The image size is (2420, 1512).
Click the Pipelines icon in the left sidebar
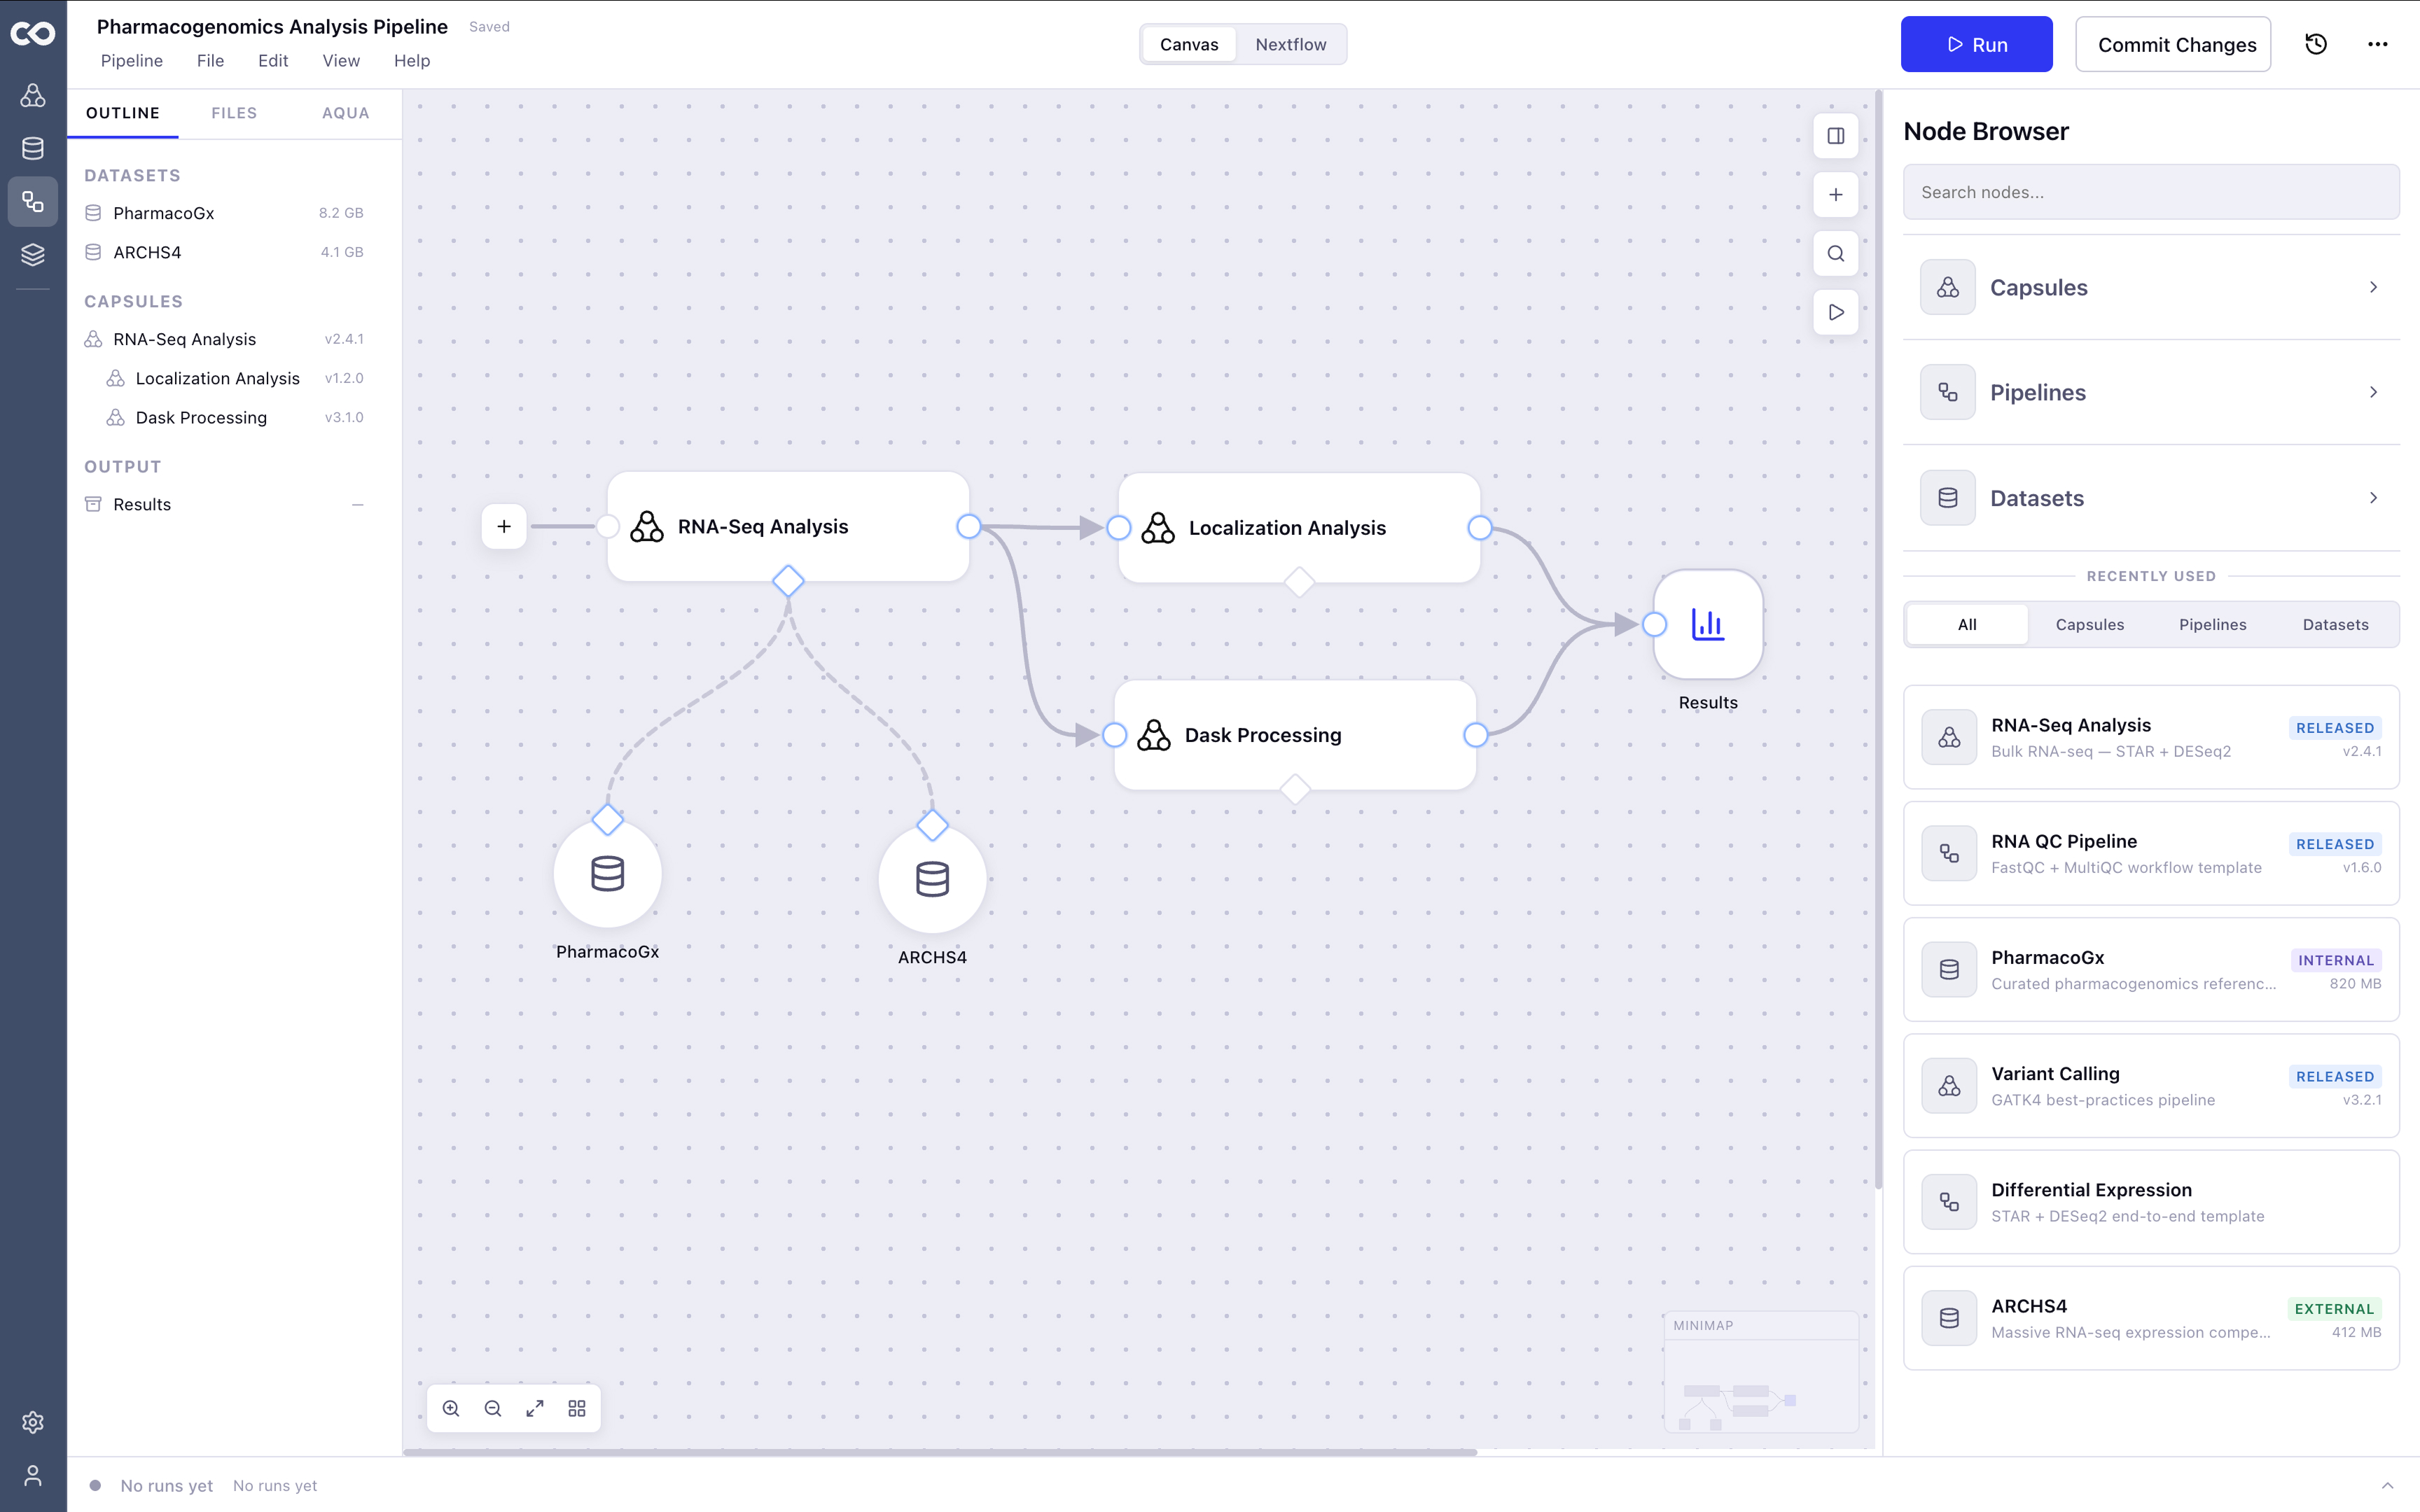33,201
